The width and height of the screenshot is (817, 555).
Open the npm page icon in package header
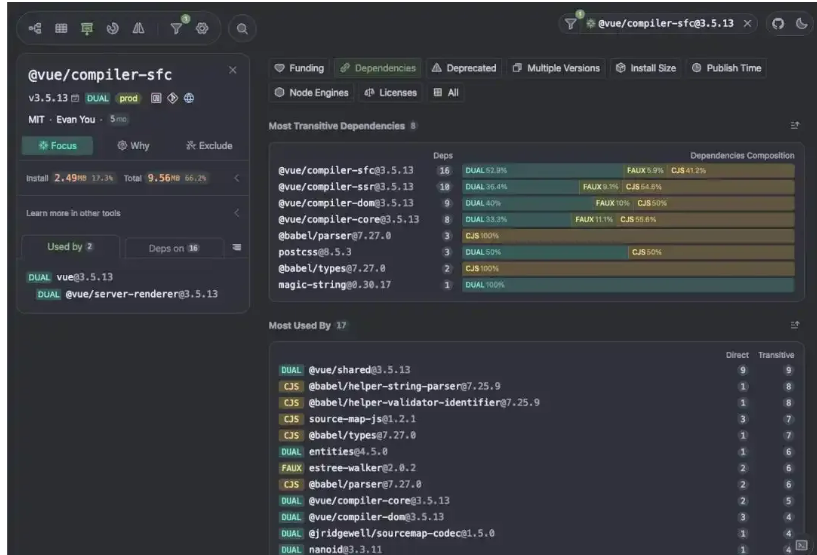(156, 98)
